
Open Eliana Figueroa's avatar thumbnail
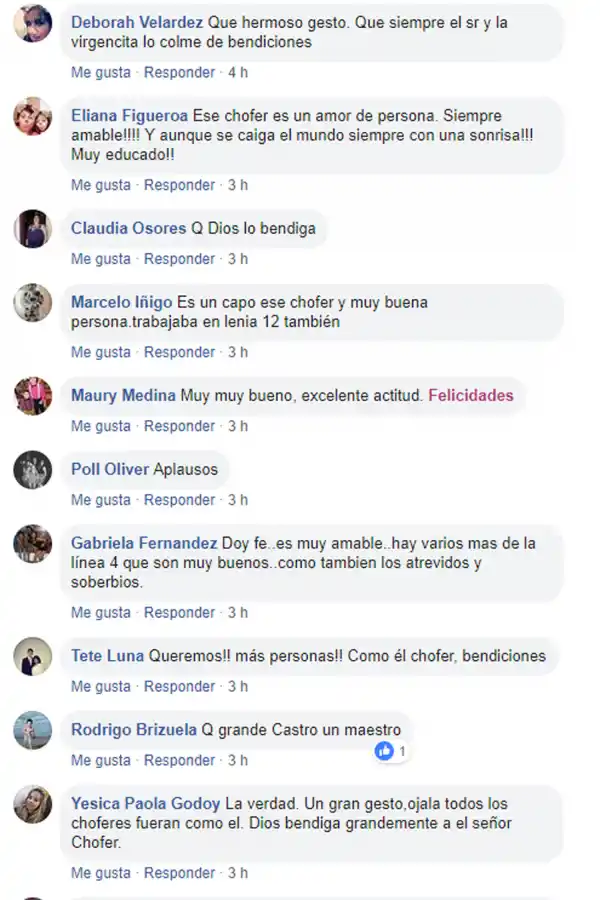33,116
